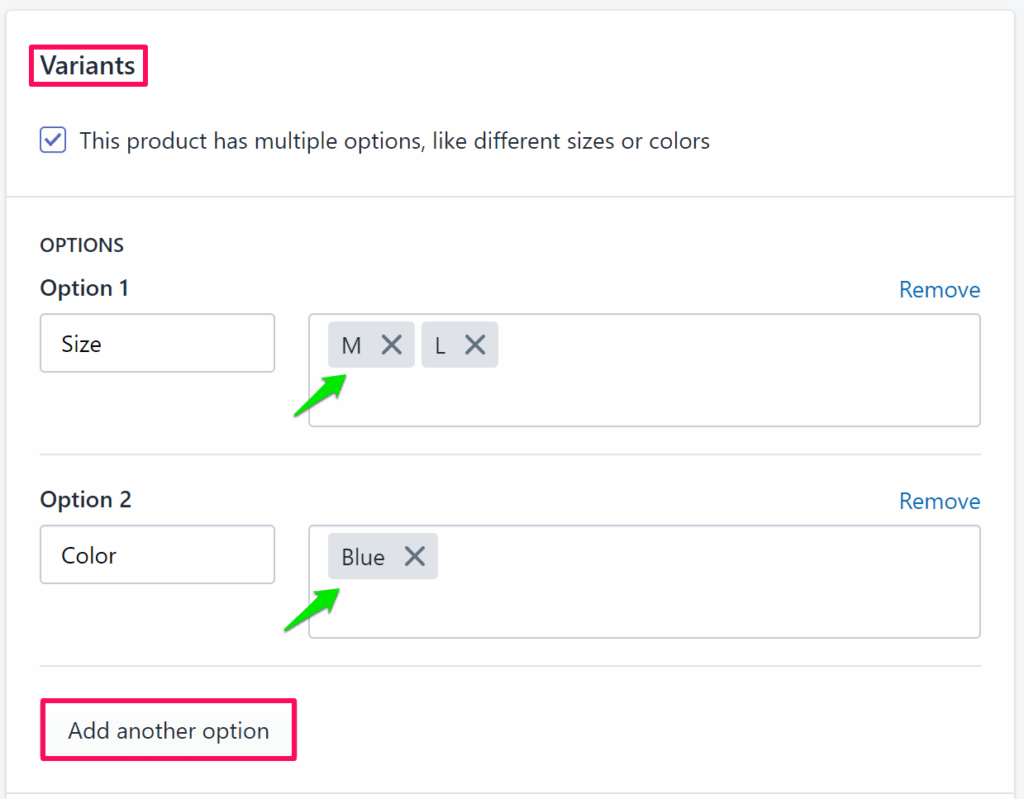
Task: Click the Remove link for Option 2
Action: pyautogui.click(x=939, y=501)
